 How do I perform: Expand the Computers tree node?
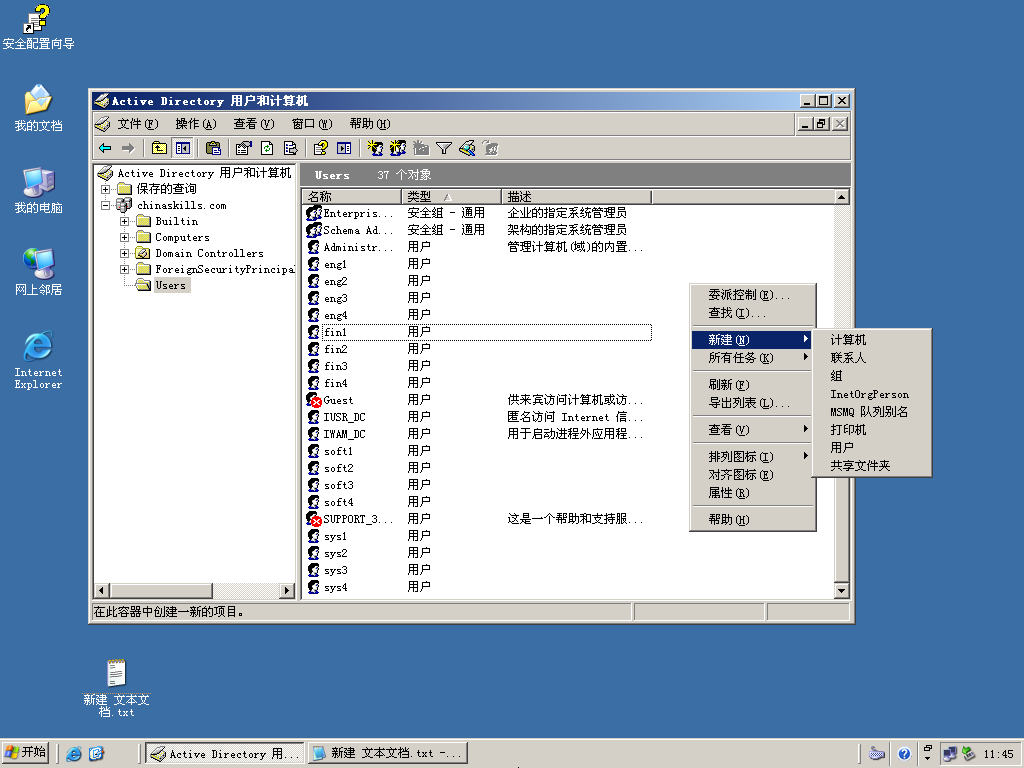point(124,237)
